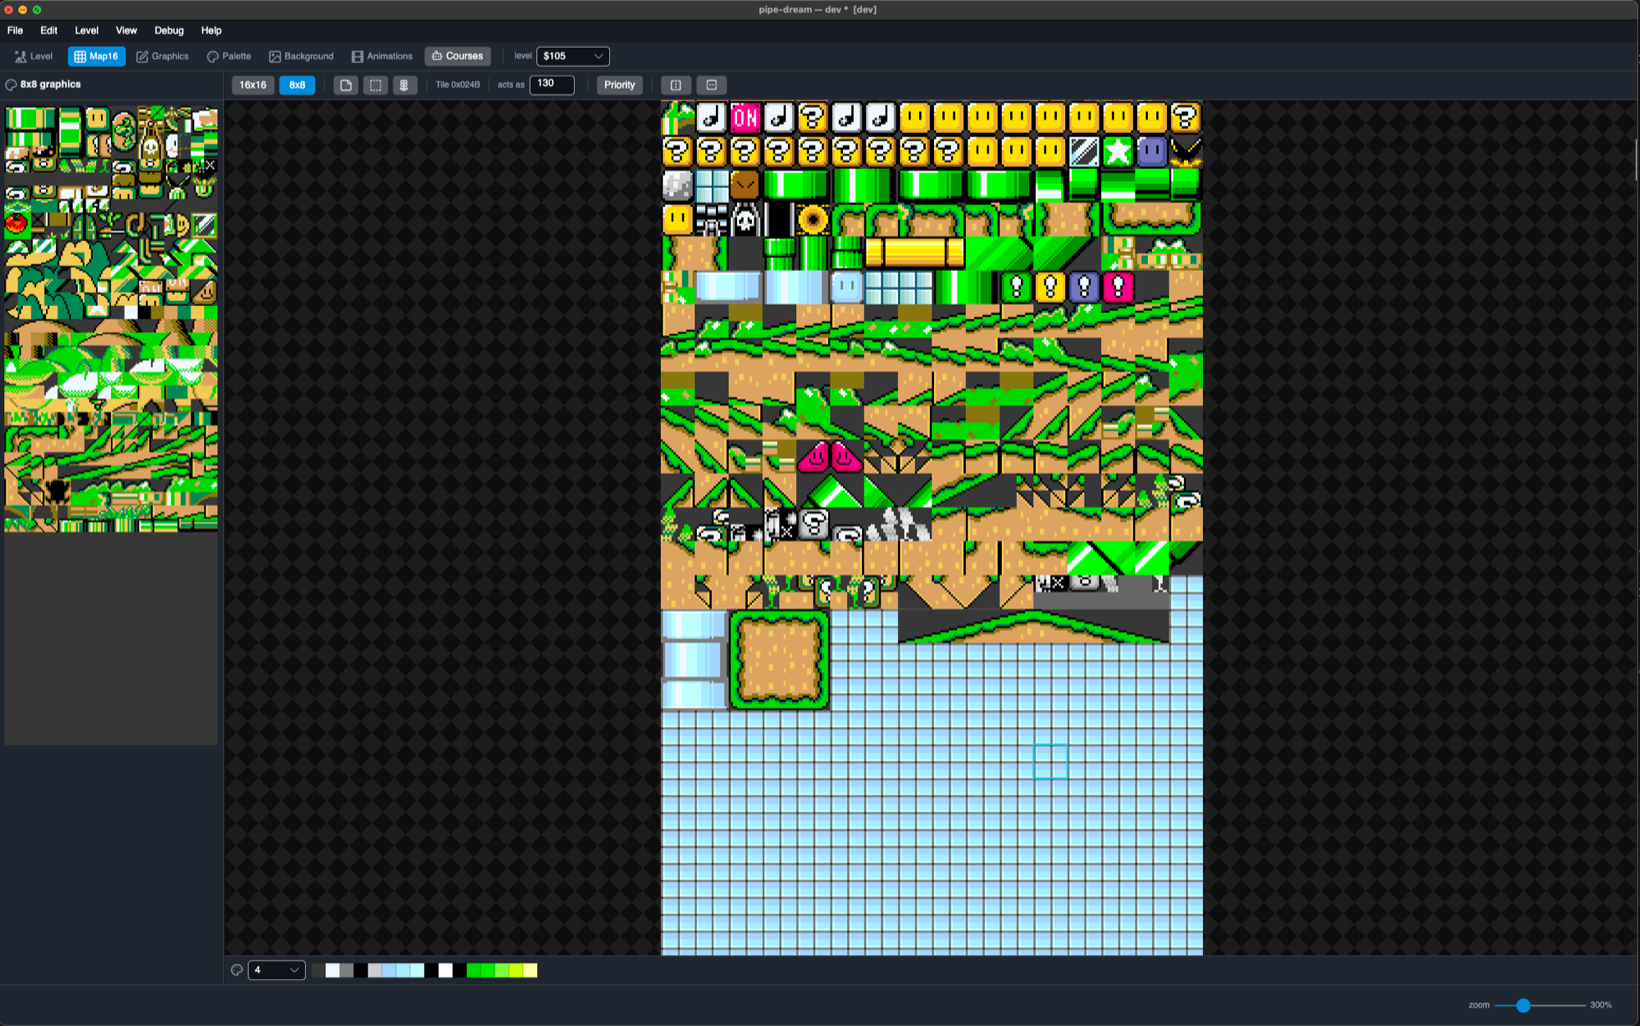Select the gray cement block tile

tap(677, 185)
